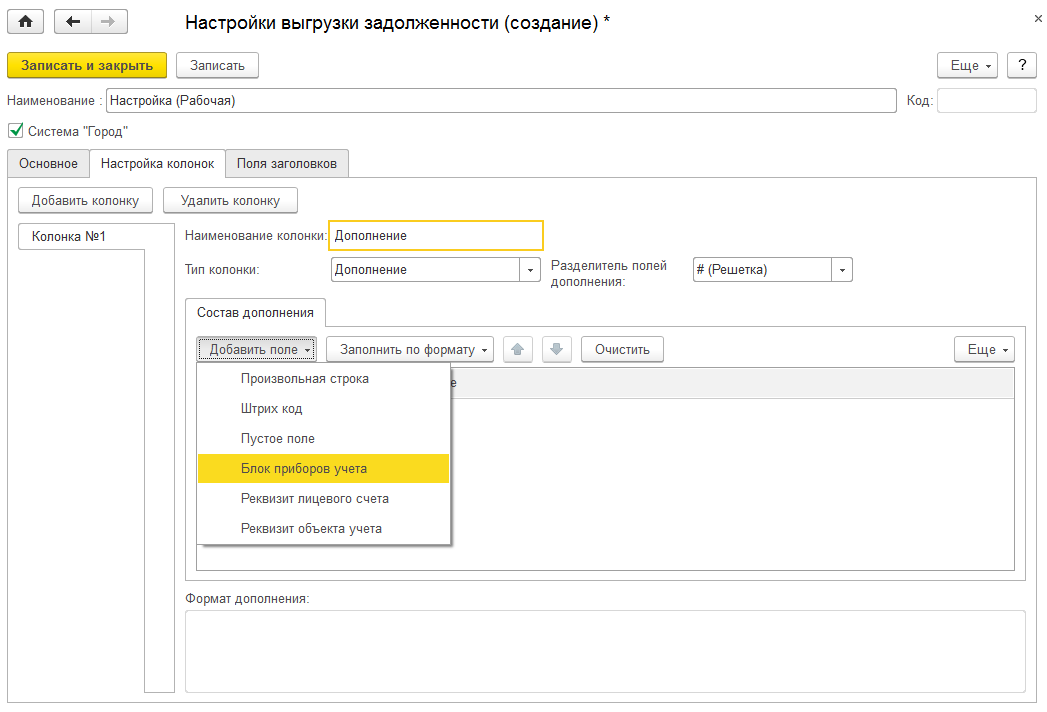Open the Добавить поле dropdown button
The width and height of the screenshot is (1047, 712).
click(256, 349)
